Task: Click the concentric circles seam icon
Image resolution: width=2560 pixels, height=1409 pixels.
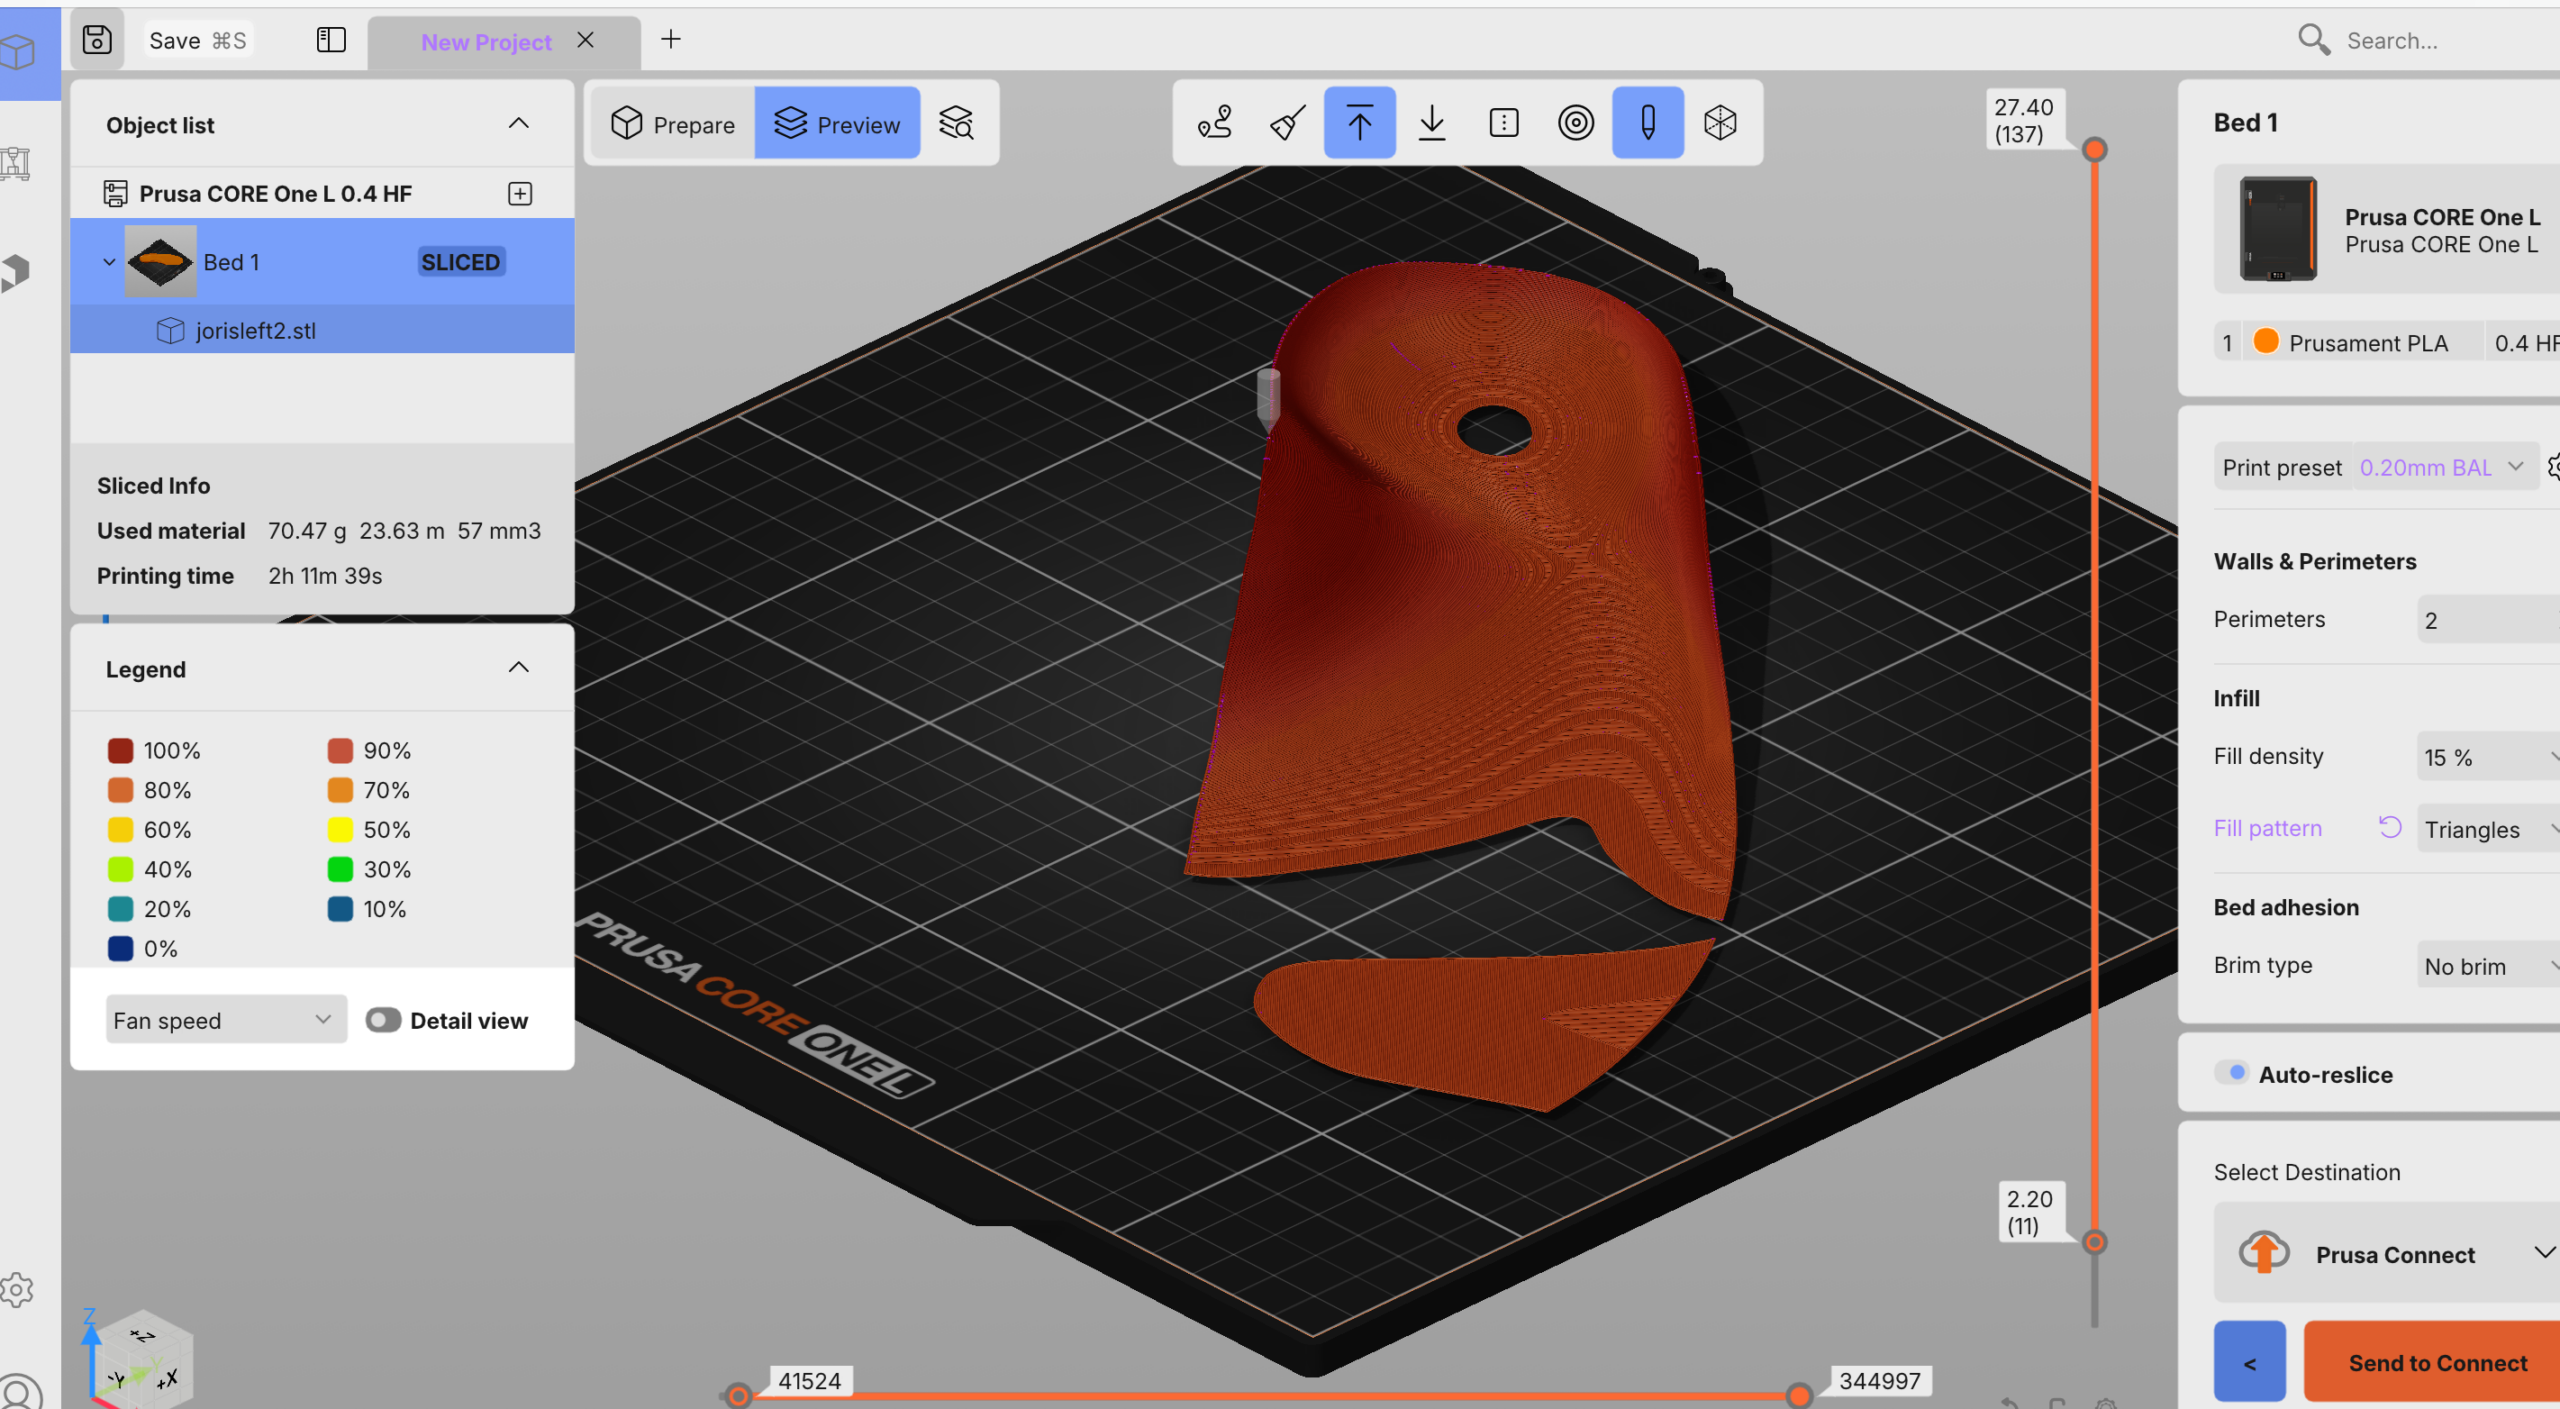Action: (x=1576, y=123)
